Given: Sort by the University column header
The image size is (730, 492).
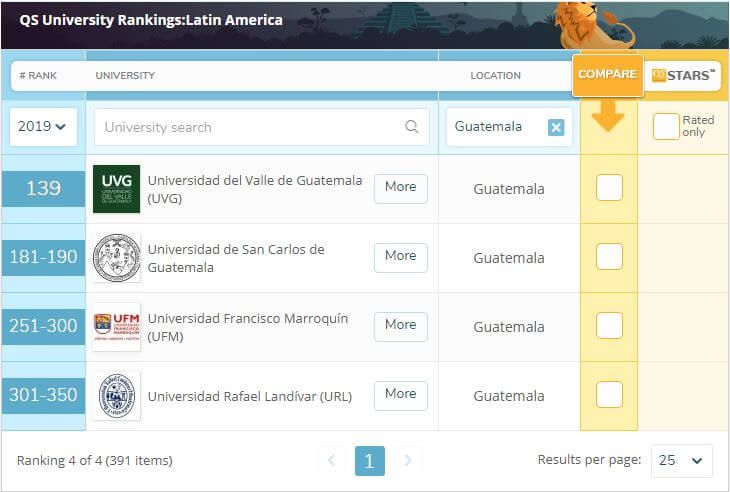Looking at the screenshot, I should [x=125, y=75].
